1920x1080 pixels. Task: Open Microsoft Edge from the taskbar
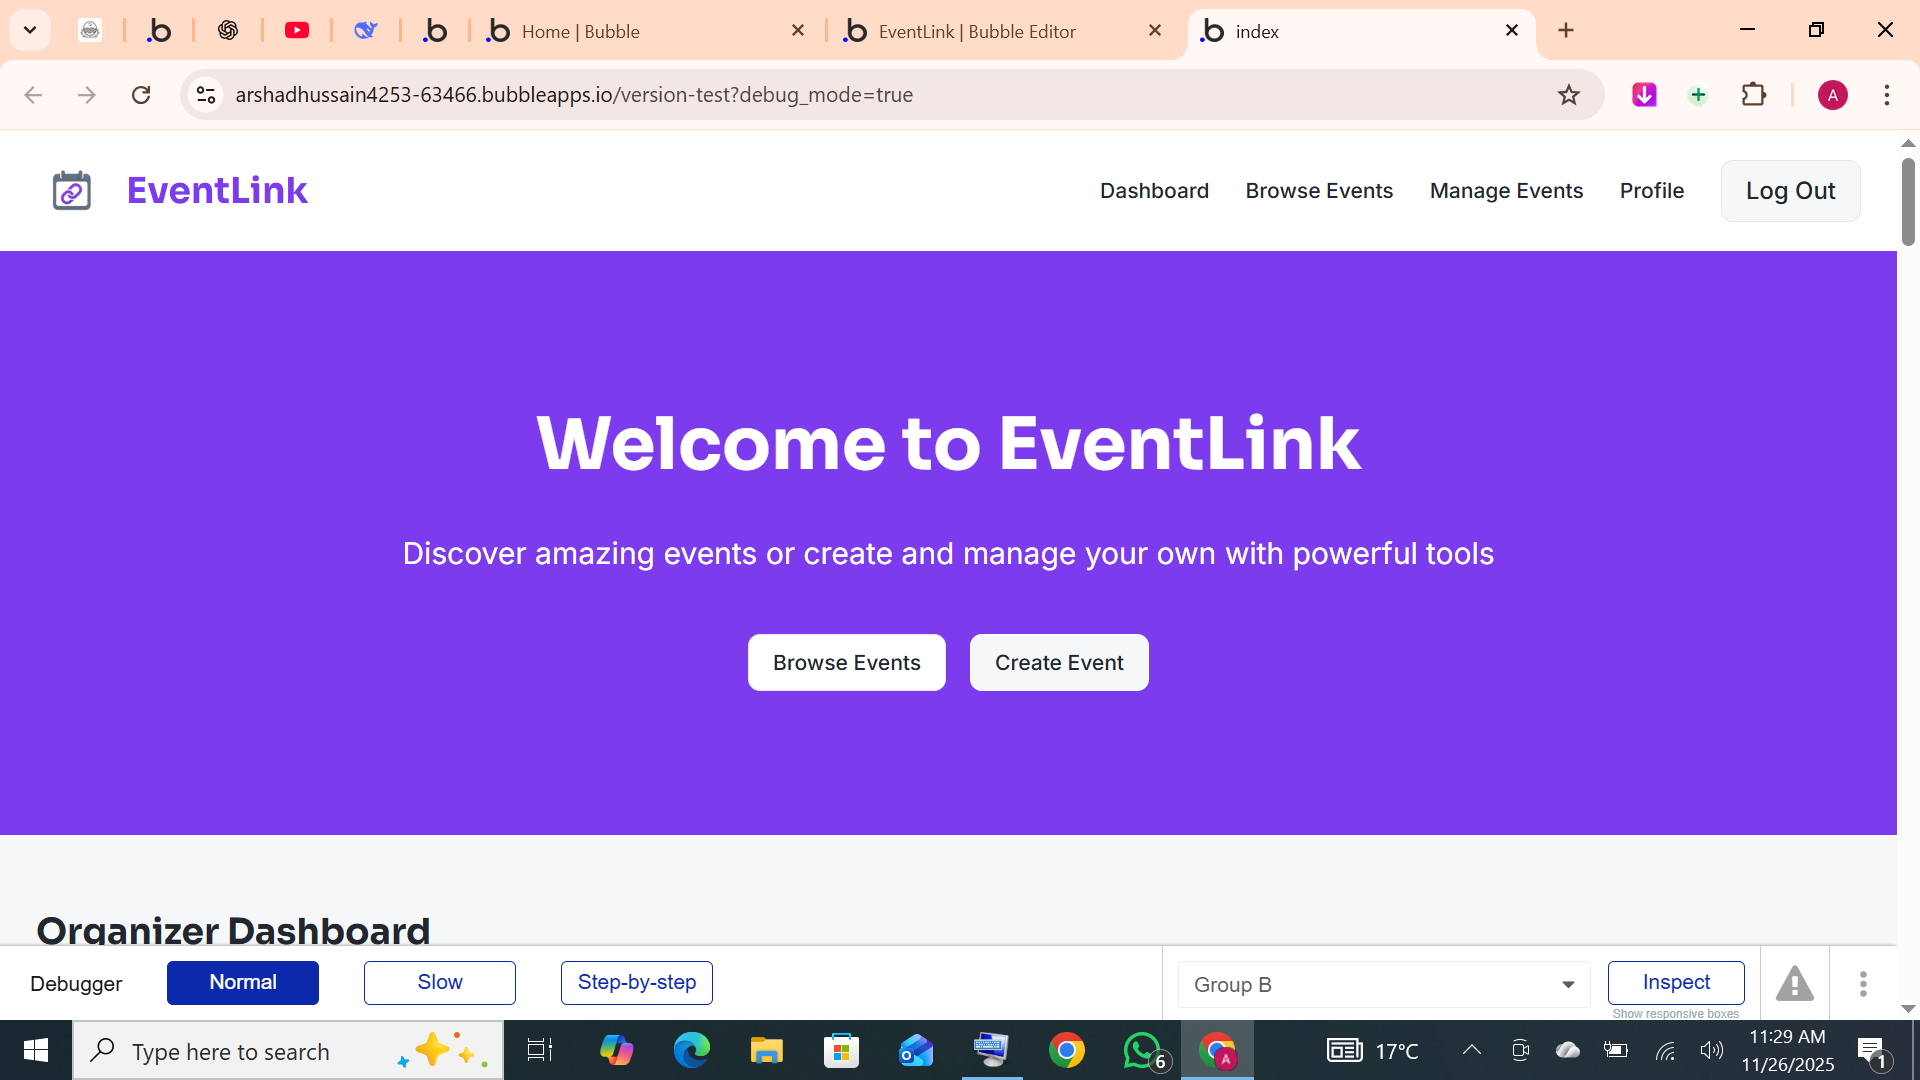[x=691, y=1051]
